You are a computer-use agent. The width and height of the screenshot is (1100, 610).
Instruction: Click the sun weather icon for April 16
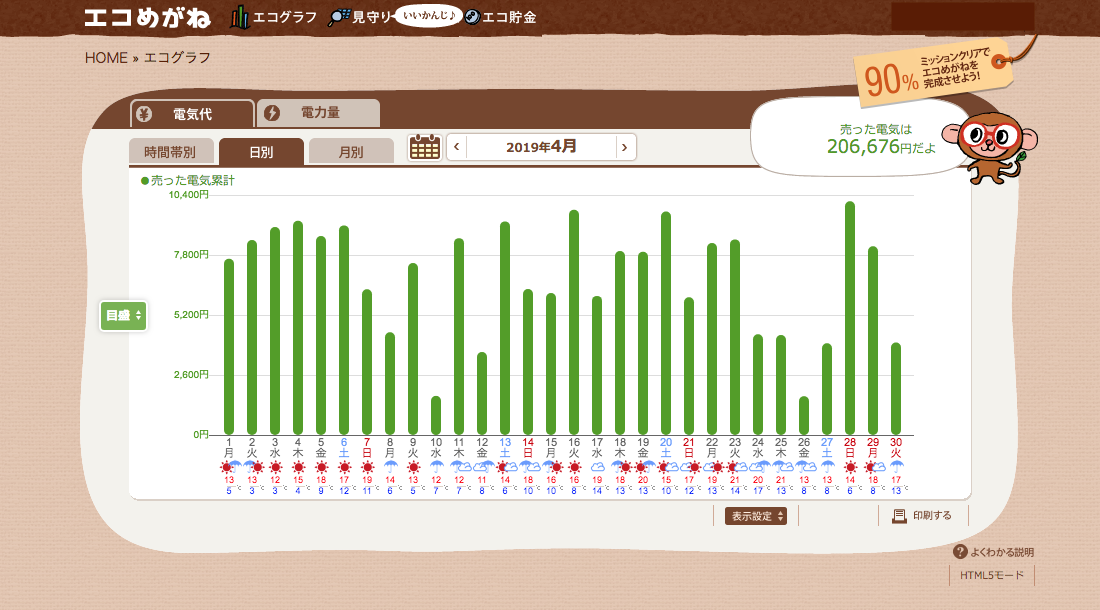pos(575,467)
